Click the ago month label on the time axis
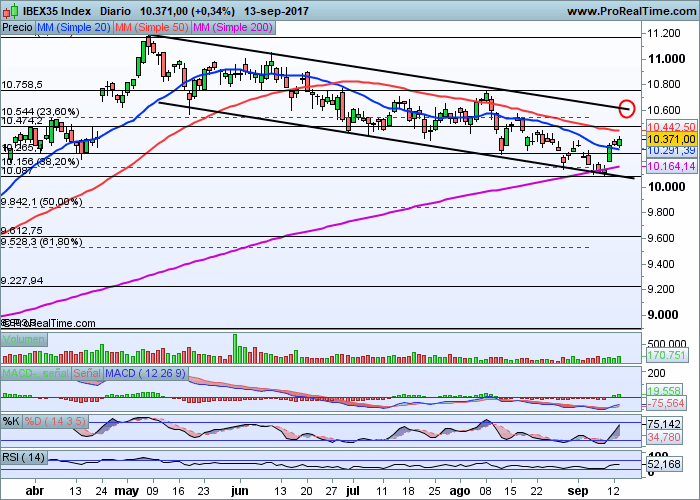This screenshot has width=700, height=500. 459,491
